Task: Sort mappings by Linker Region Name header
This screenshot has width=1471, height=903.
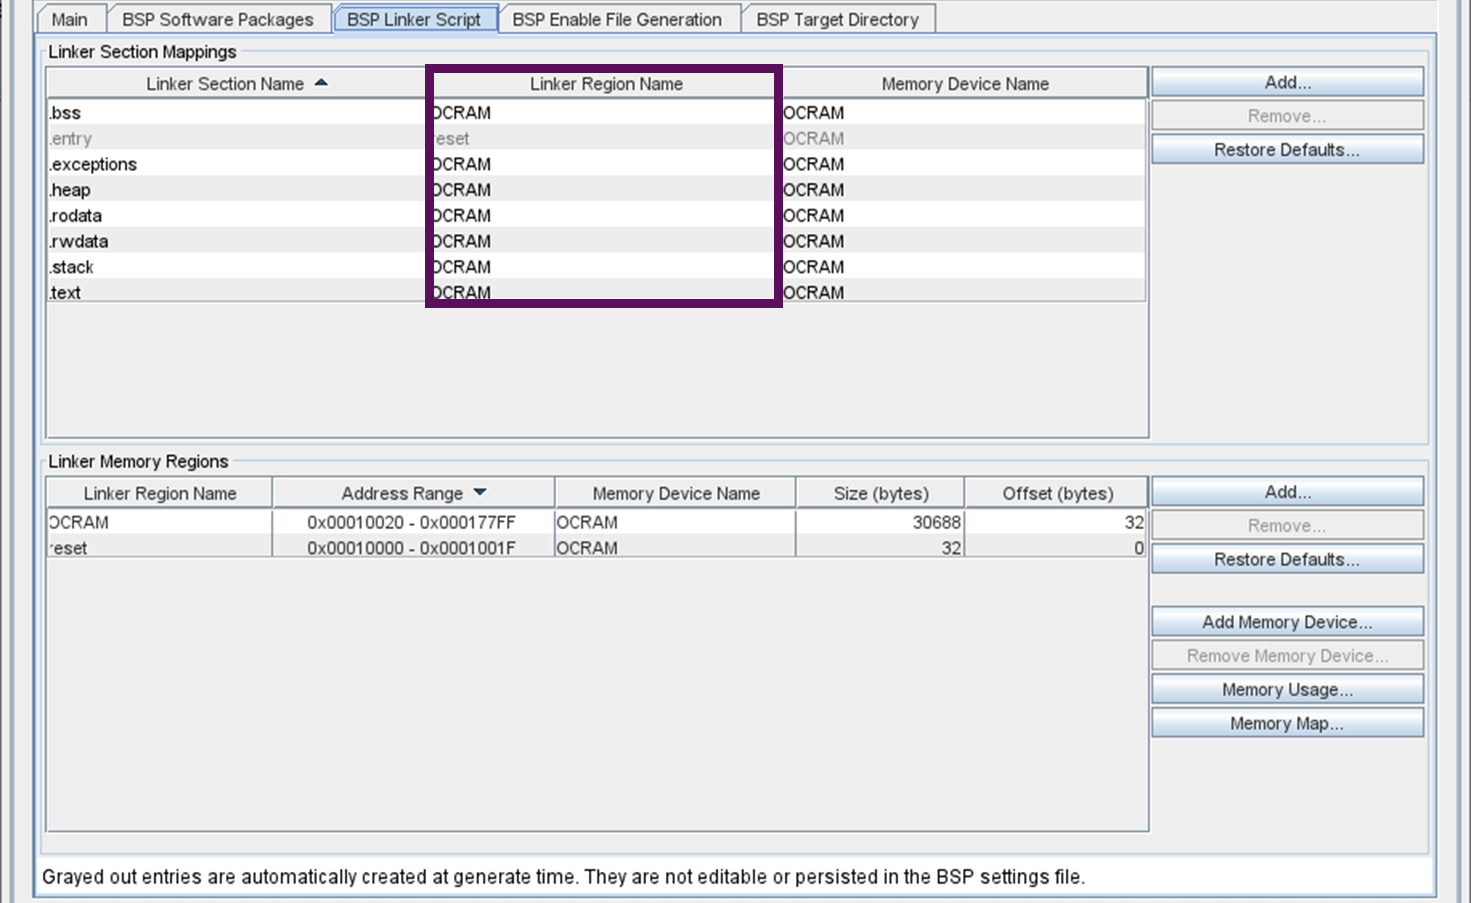Action: point(605,83)
